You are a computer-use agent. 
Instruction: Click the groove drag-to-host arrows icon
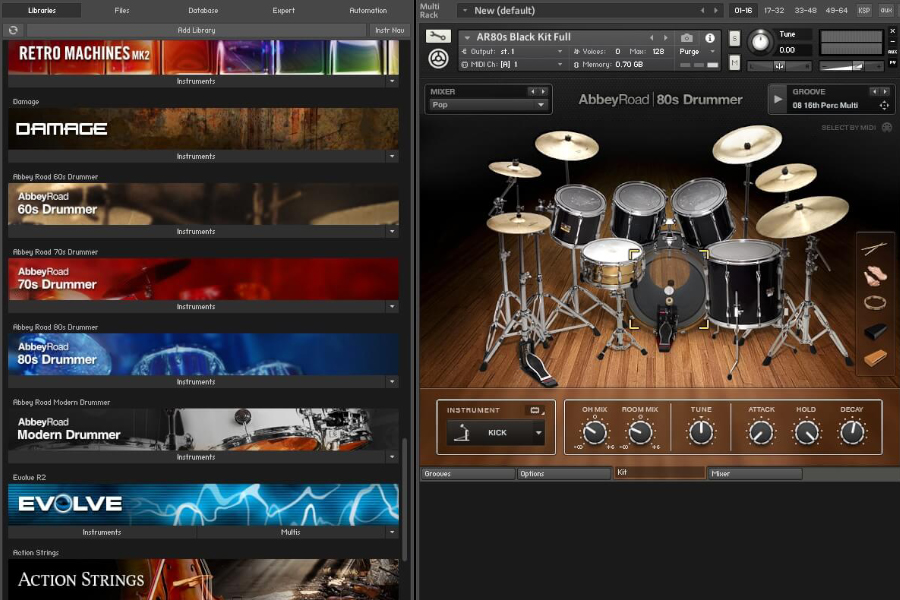click(884, 106)
